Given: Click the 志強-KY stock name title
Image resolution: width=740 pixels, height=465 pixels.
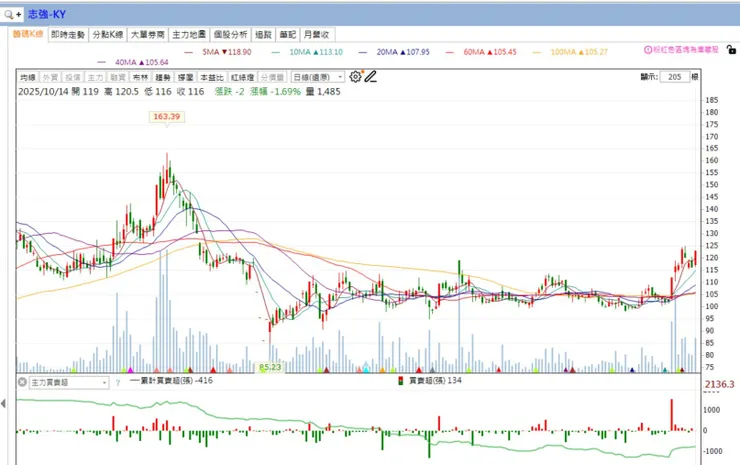Looking at the screenshot, I should [47, 14].
